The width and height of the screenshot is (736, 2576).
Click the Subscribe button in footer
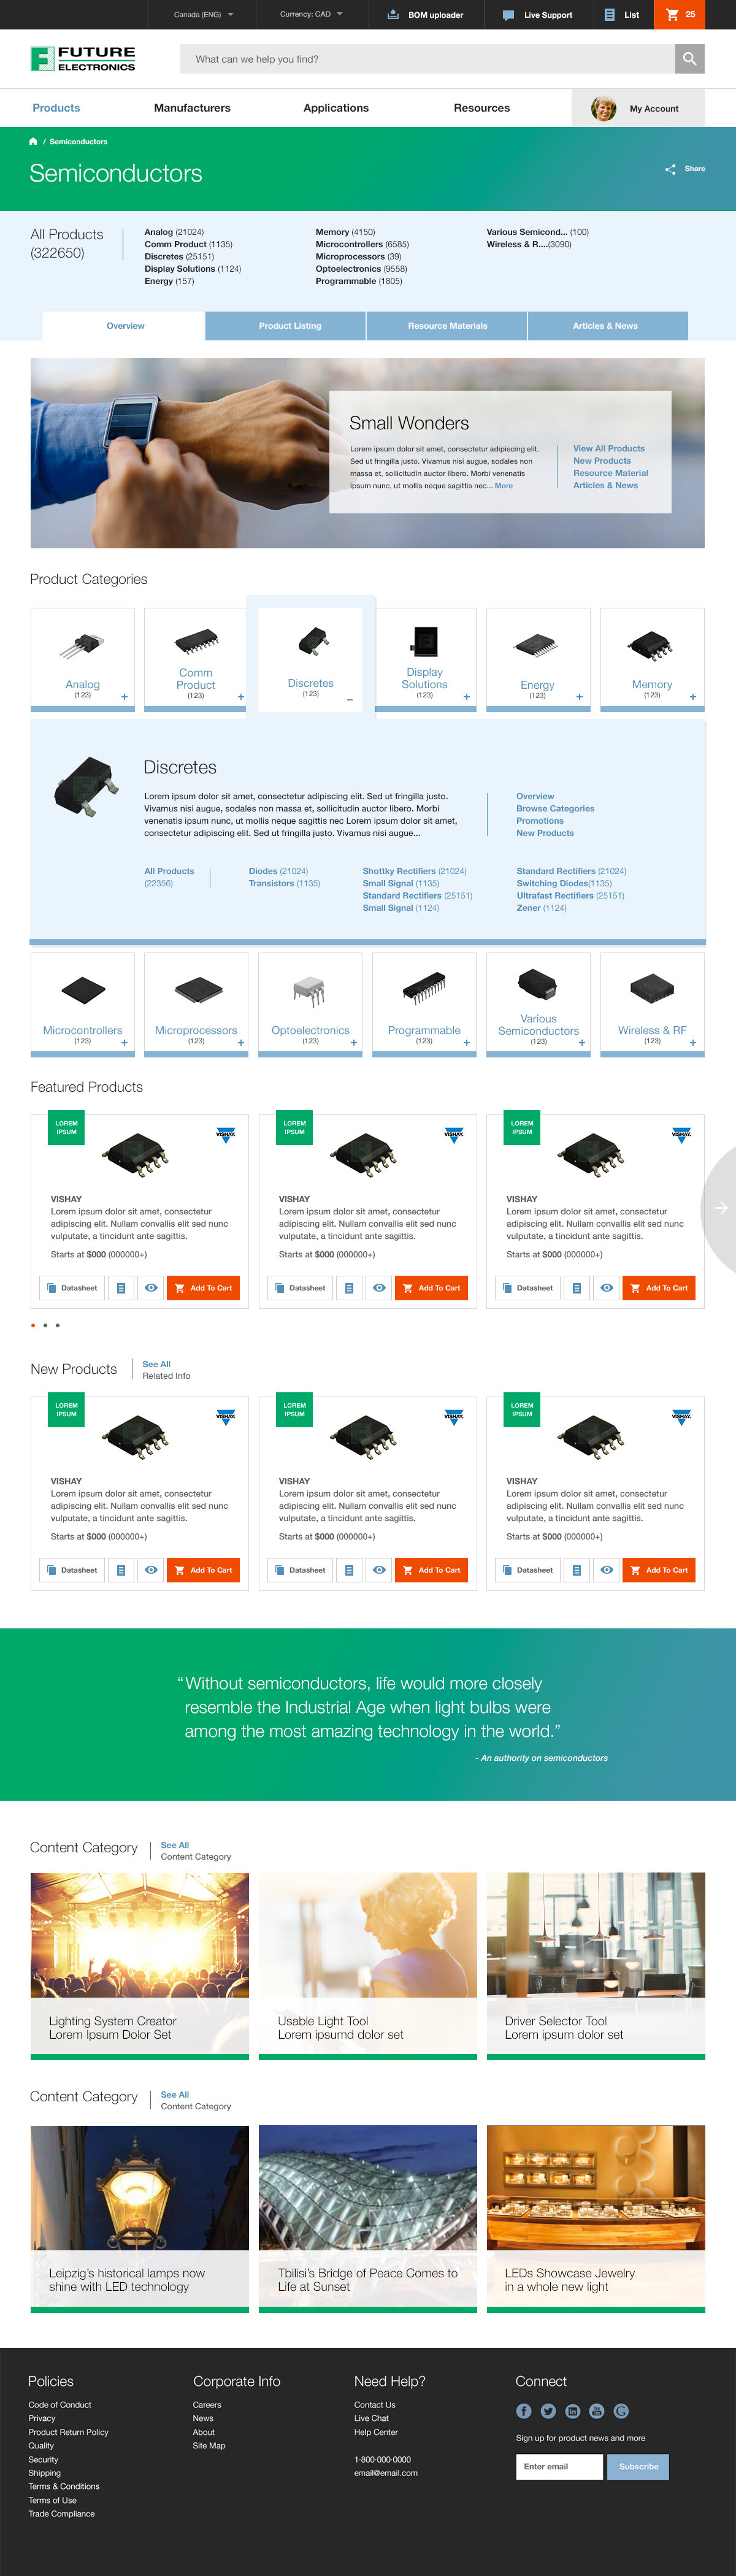[638, 2467]
